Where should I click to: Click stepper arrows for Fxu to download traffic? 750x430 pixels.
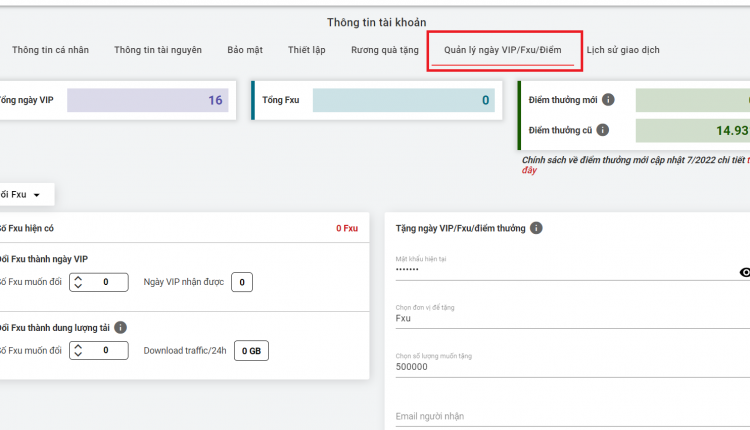78,350
